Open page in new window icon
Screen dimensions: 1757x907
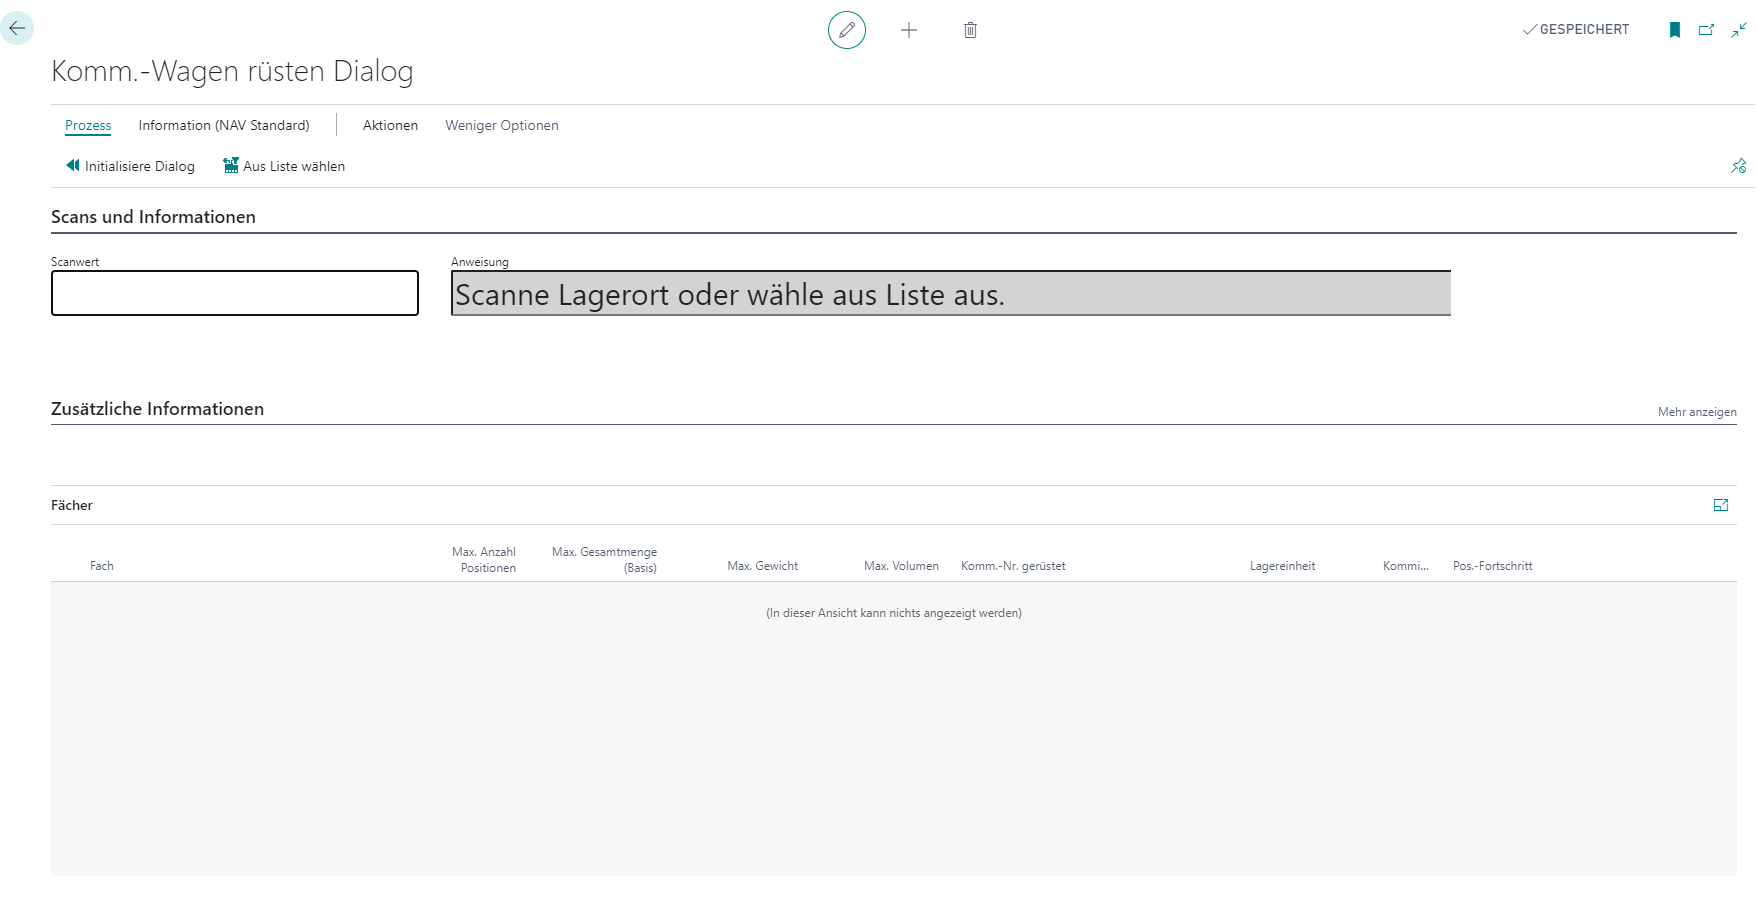[1706, 30]
